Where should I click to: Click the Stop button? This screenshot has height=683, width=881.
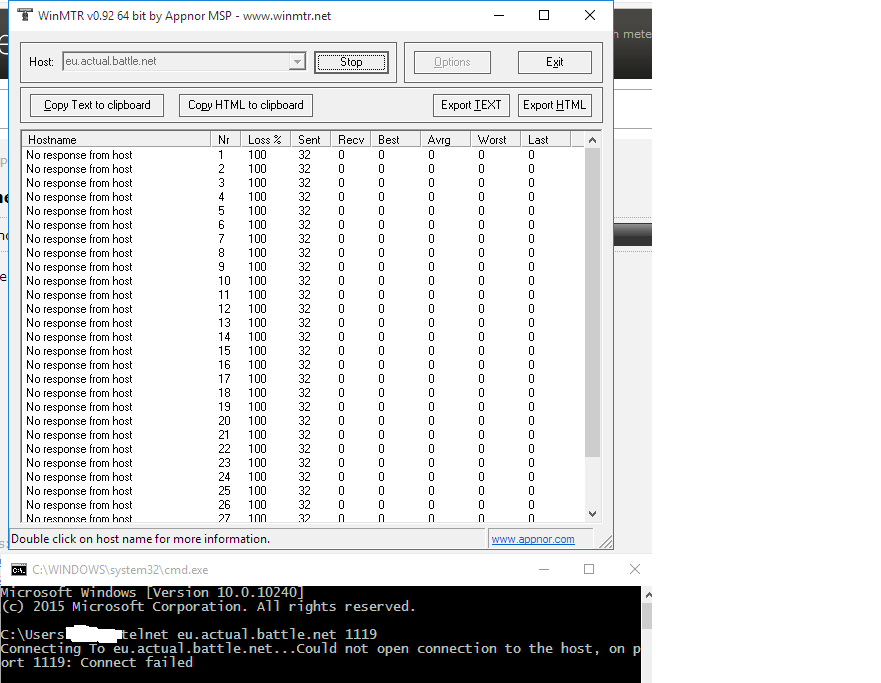pos(350,62)
